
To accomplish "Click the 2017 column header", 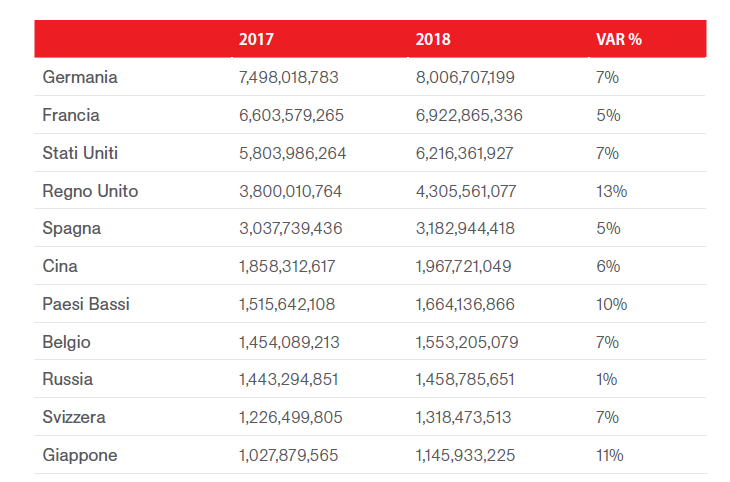I will [x=256, y=40].
